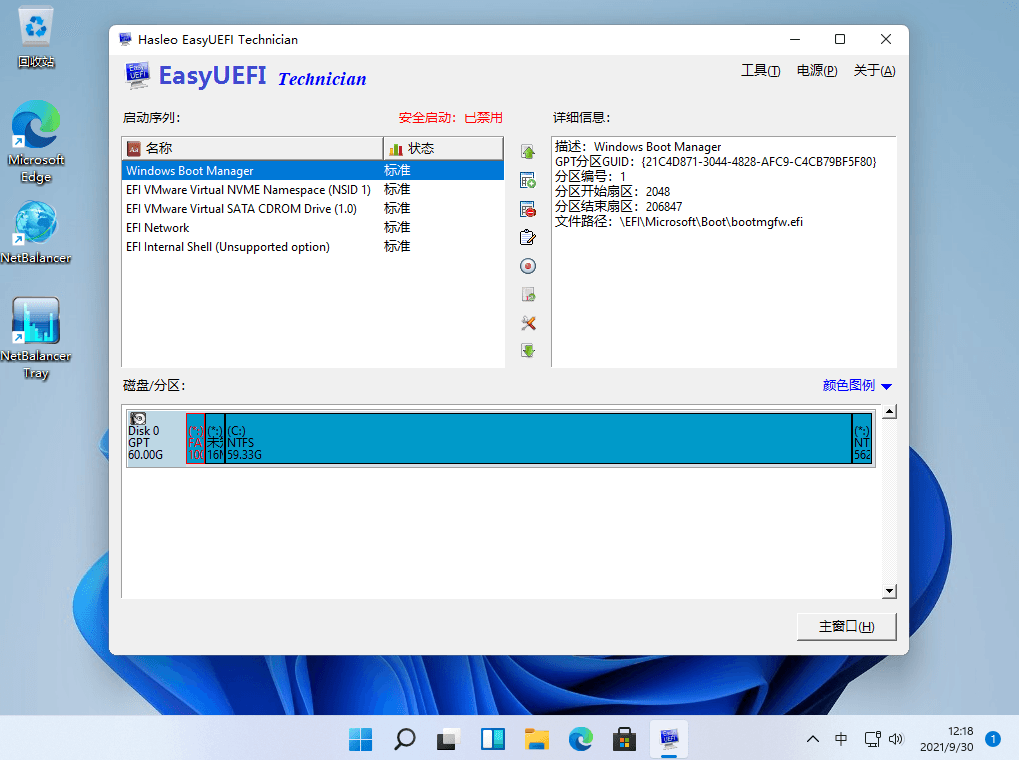
Task: Move boot entry up with green arrow
Action: [528, 152]
